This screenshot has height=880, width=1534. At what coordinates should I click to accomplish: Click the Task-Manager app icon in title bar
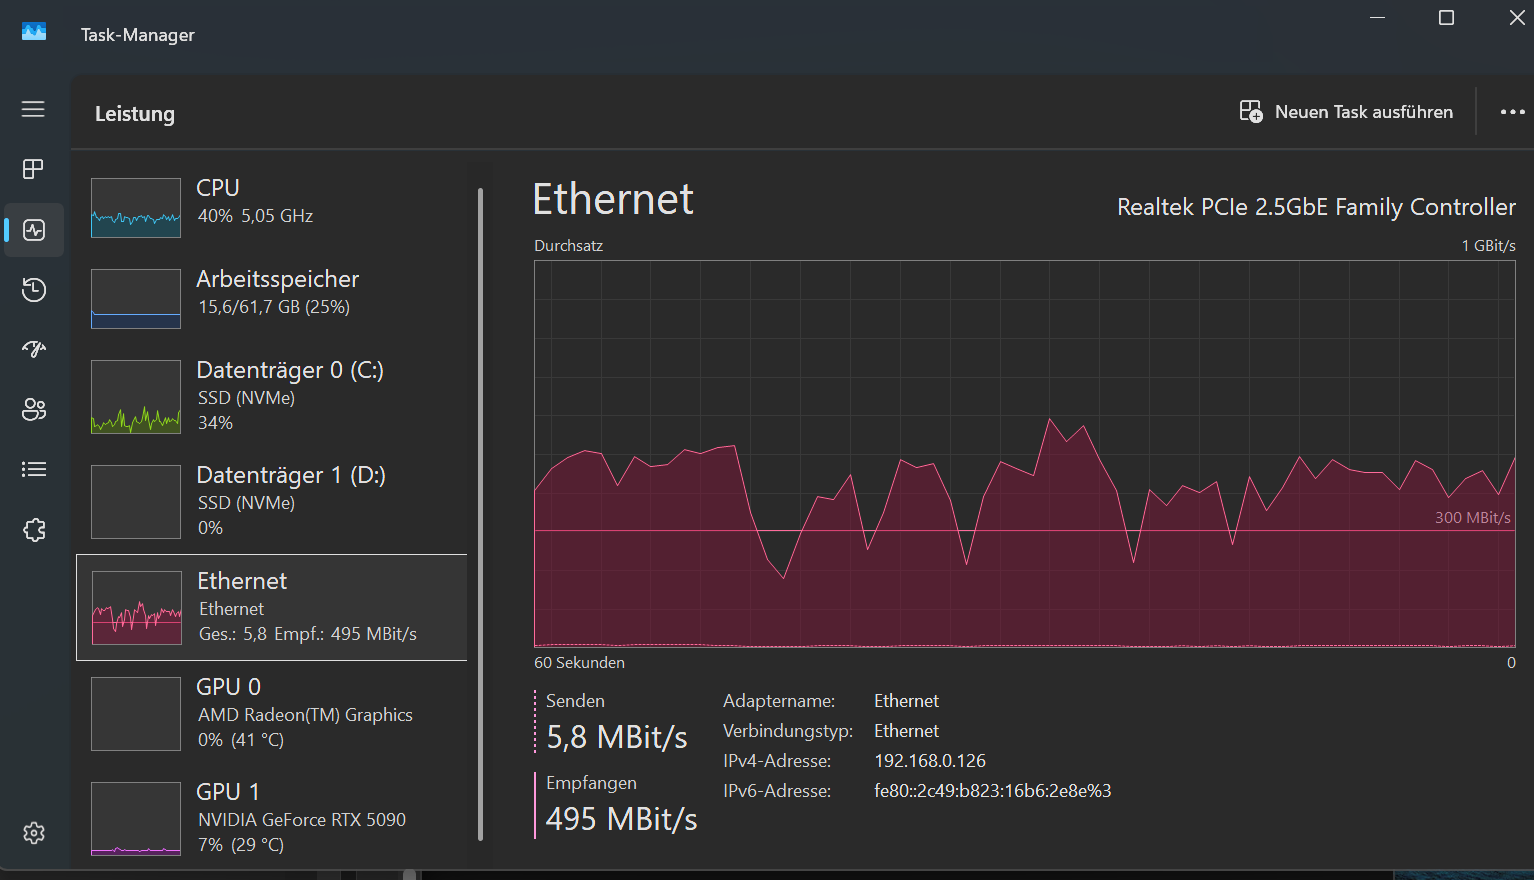click(x=34, y=32)
